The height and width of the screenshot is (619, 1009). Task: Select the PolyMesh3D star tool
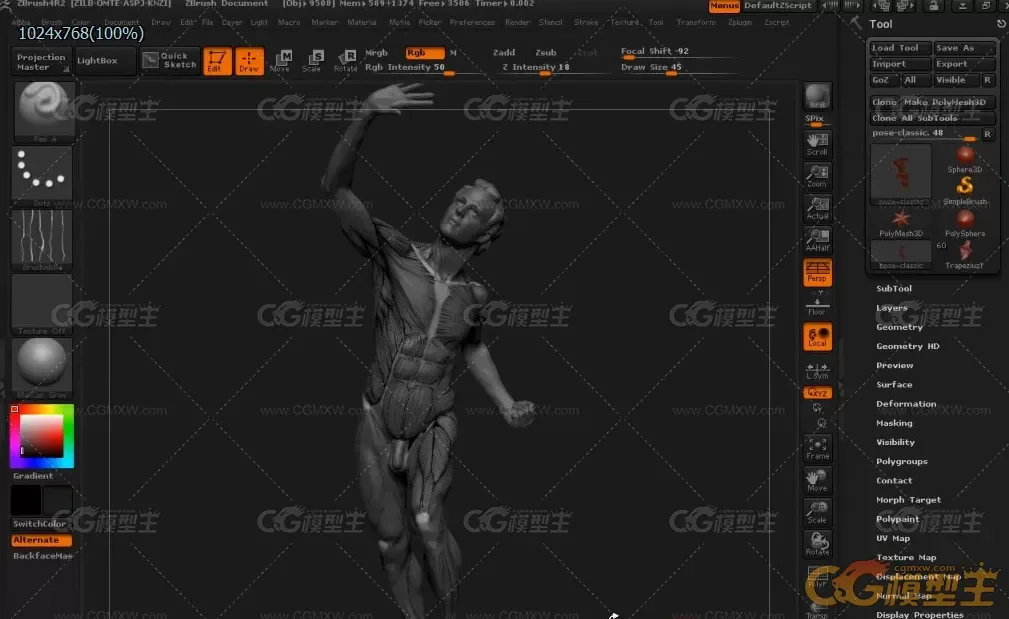(901, 223)
